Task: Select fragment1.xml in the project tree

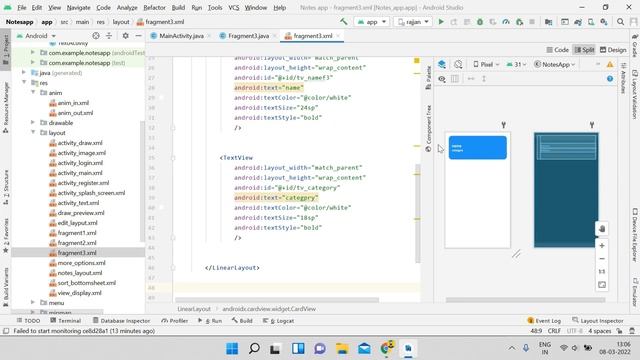Action: coord(77,233)
